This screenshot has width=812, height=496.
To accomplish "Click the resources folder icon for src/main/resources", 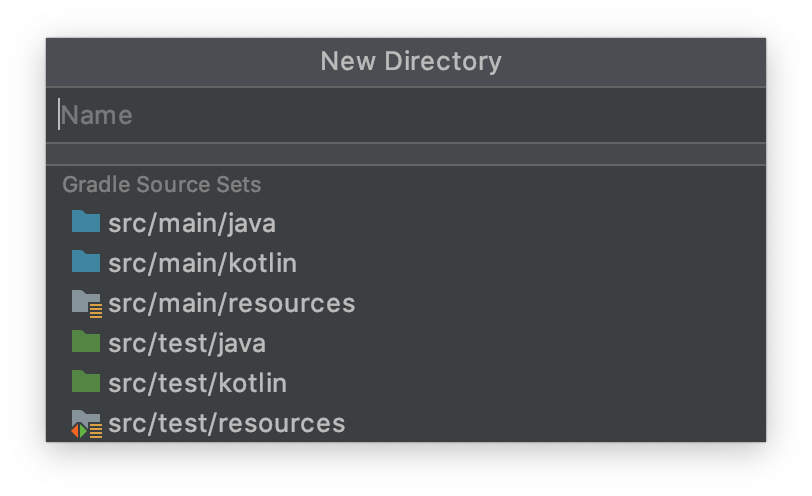I will (85, 300).
